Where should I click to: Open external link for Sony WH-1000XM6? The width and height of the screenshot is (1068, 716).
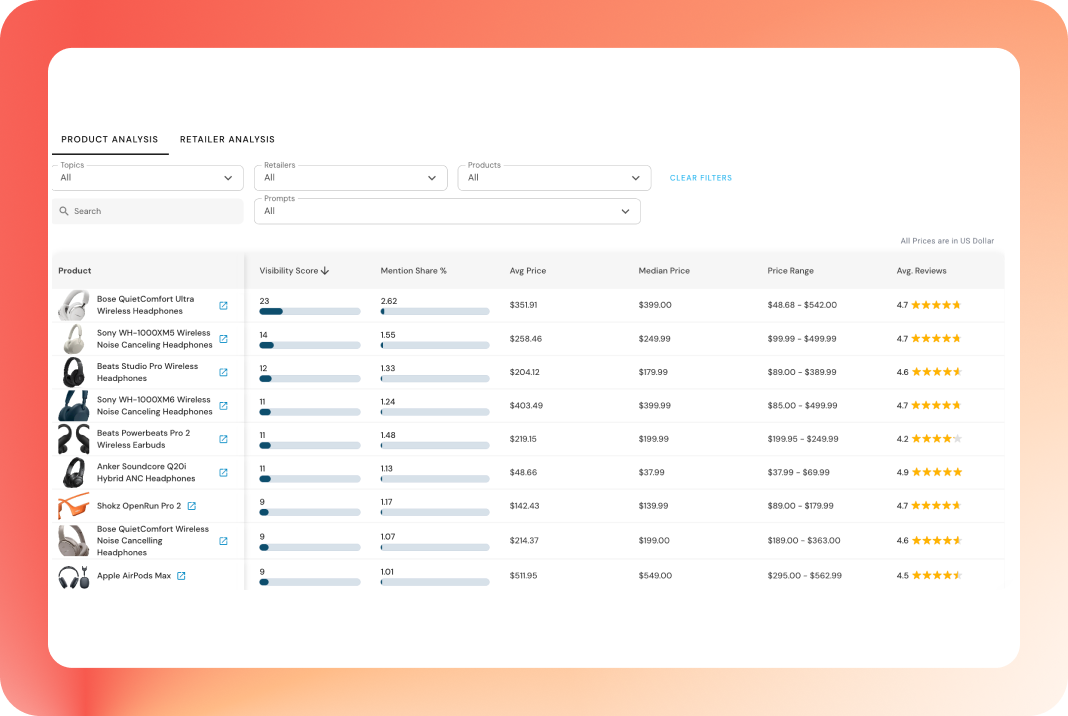[x=223, y=406]
